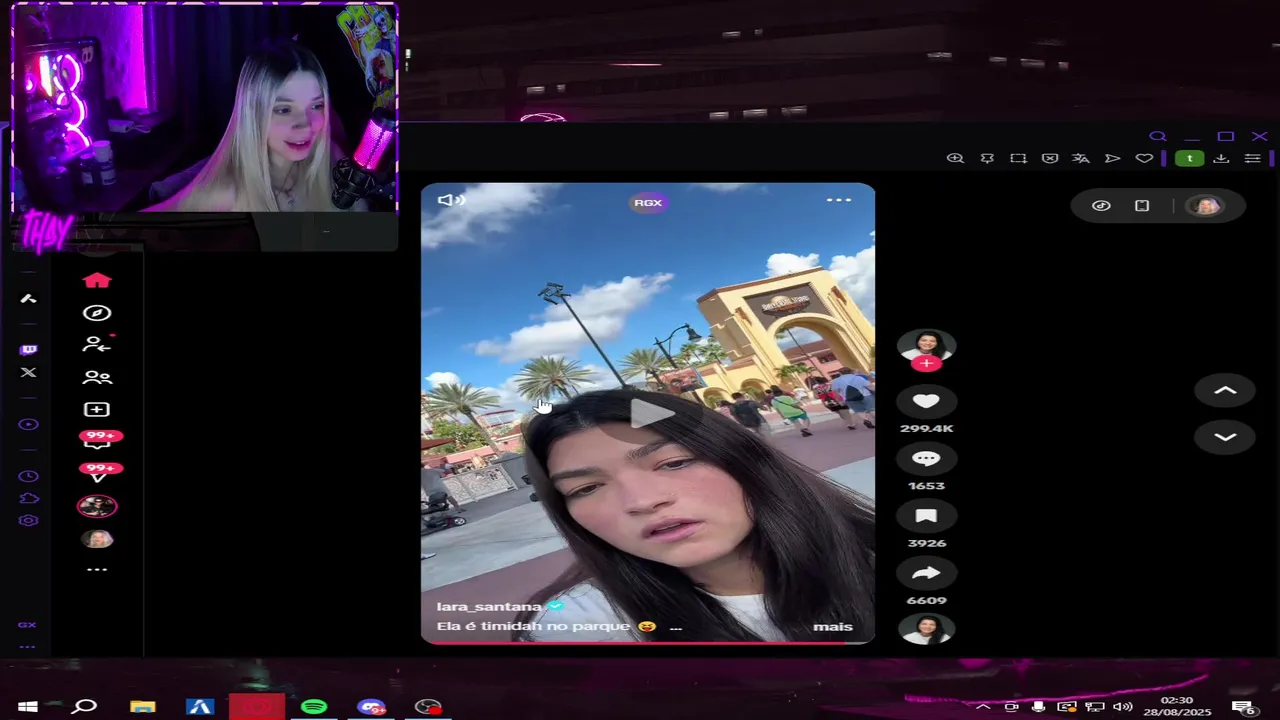Open the video's three-dot options menu
Viewport: 1280px width, 720px height.
point(838,200)
